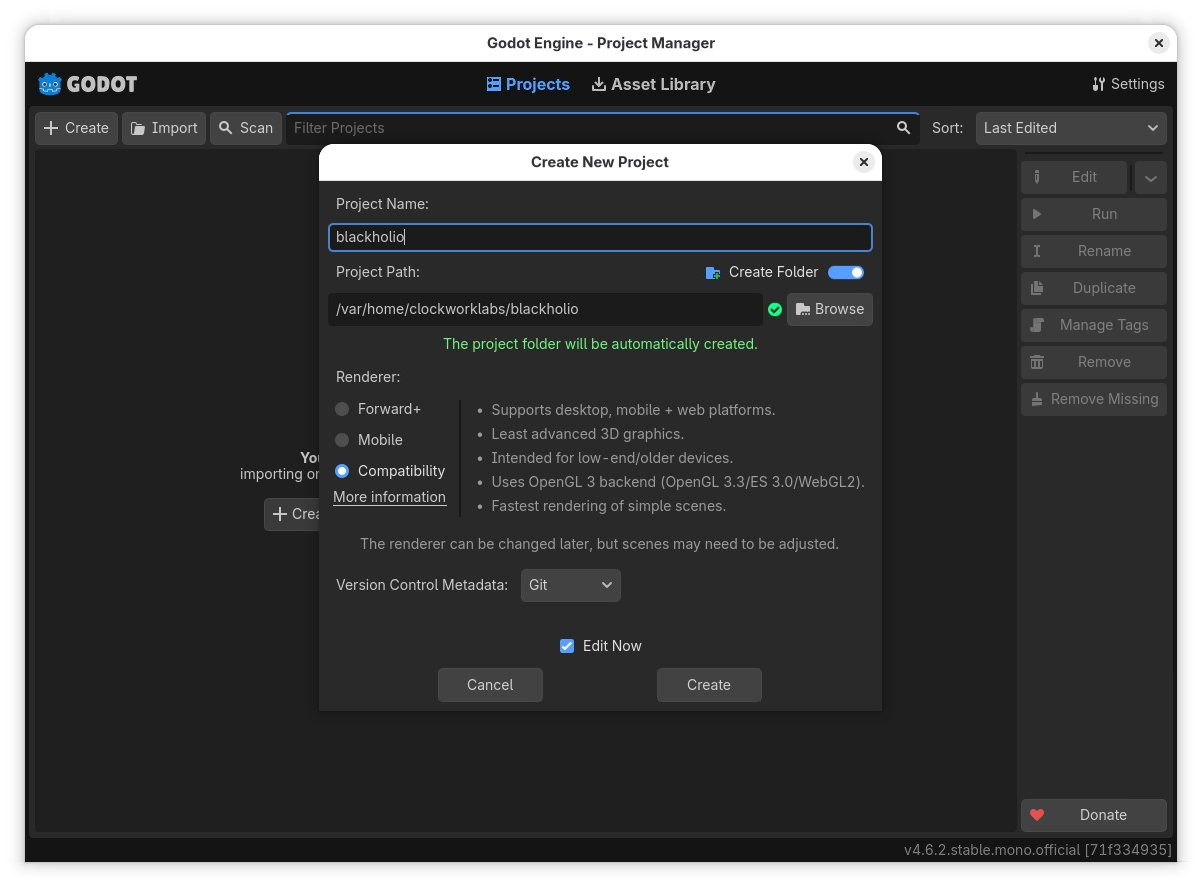Browse for a project path
Image resolution: width=1202 pixels, height=887 pixels.
point(830,309)
